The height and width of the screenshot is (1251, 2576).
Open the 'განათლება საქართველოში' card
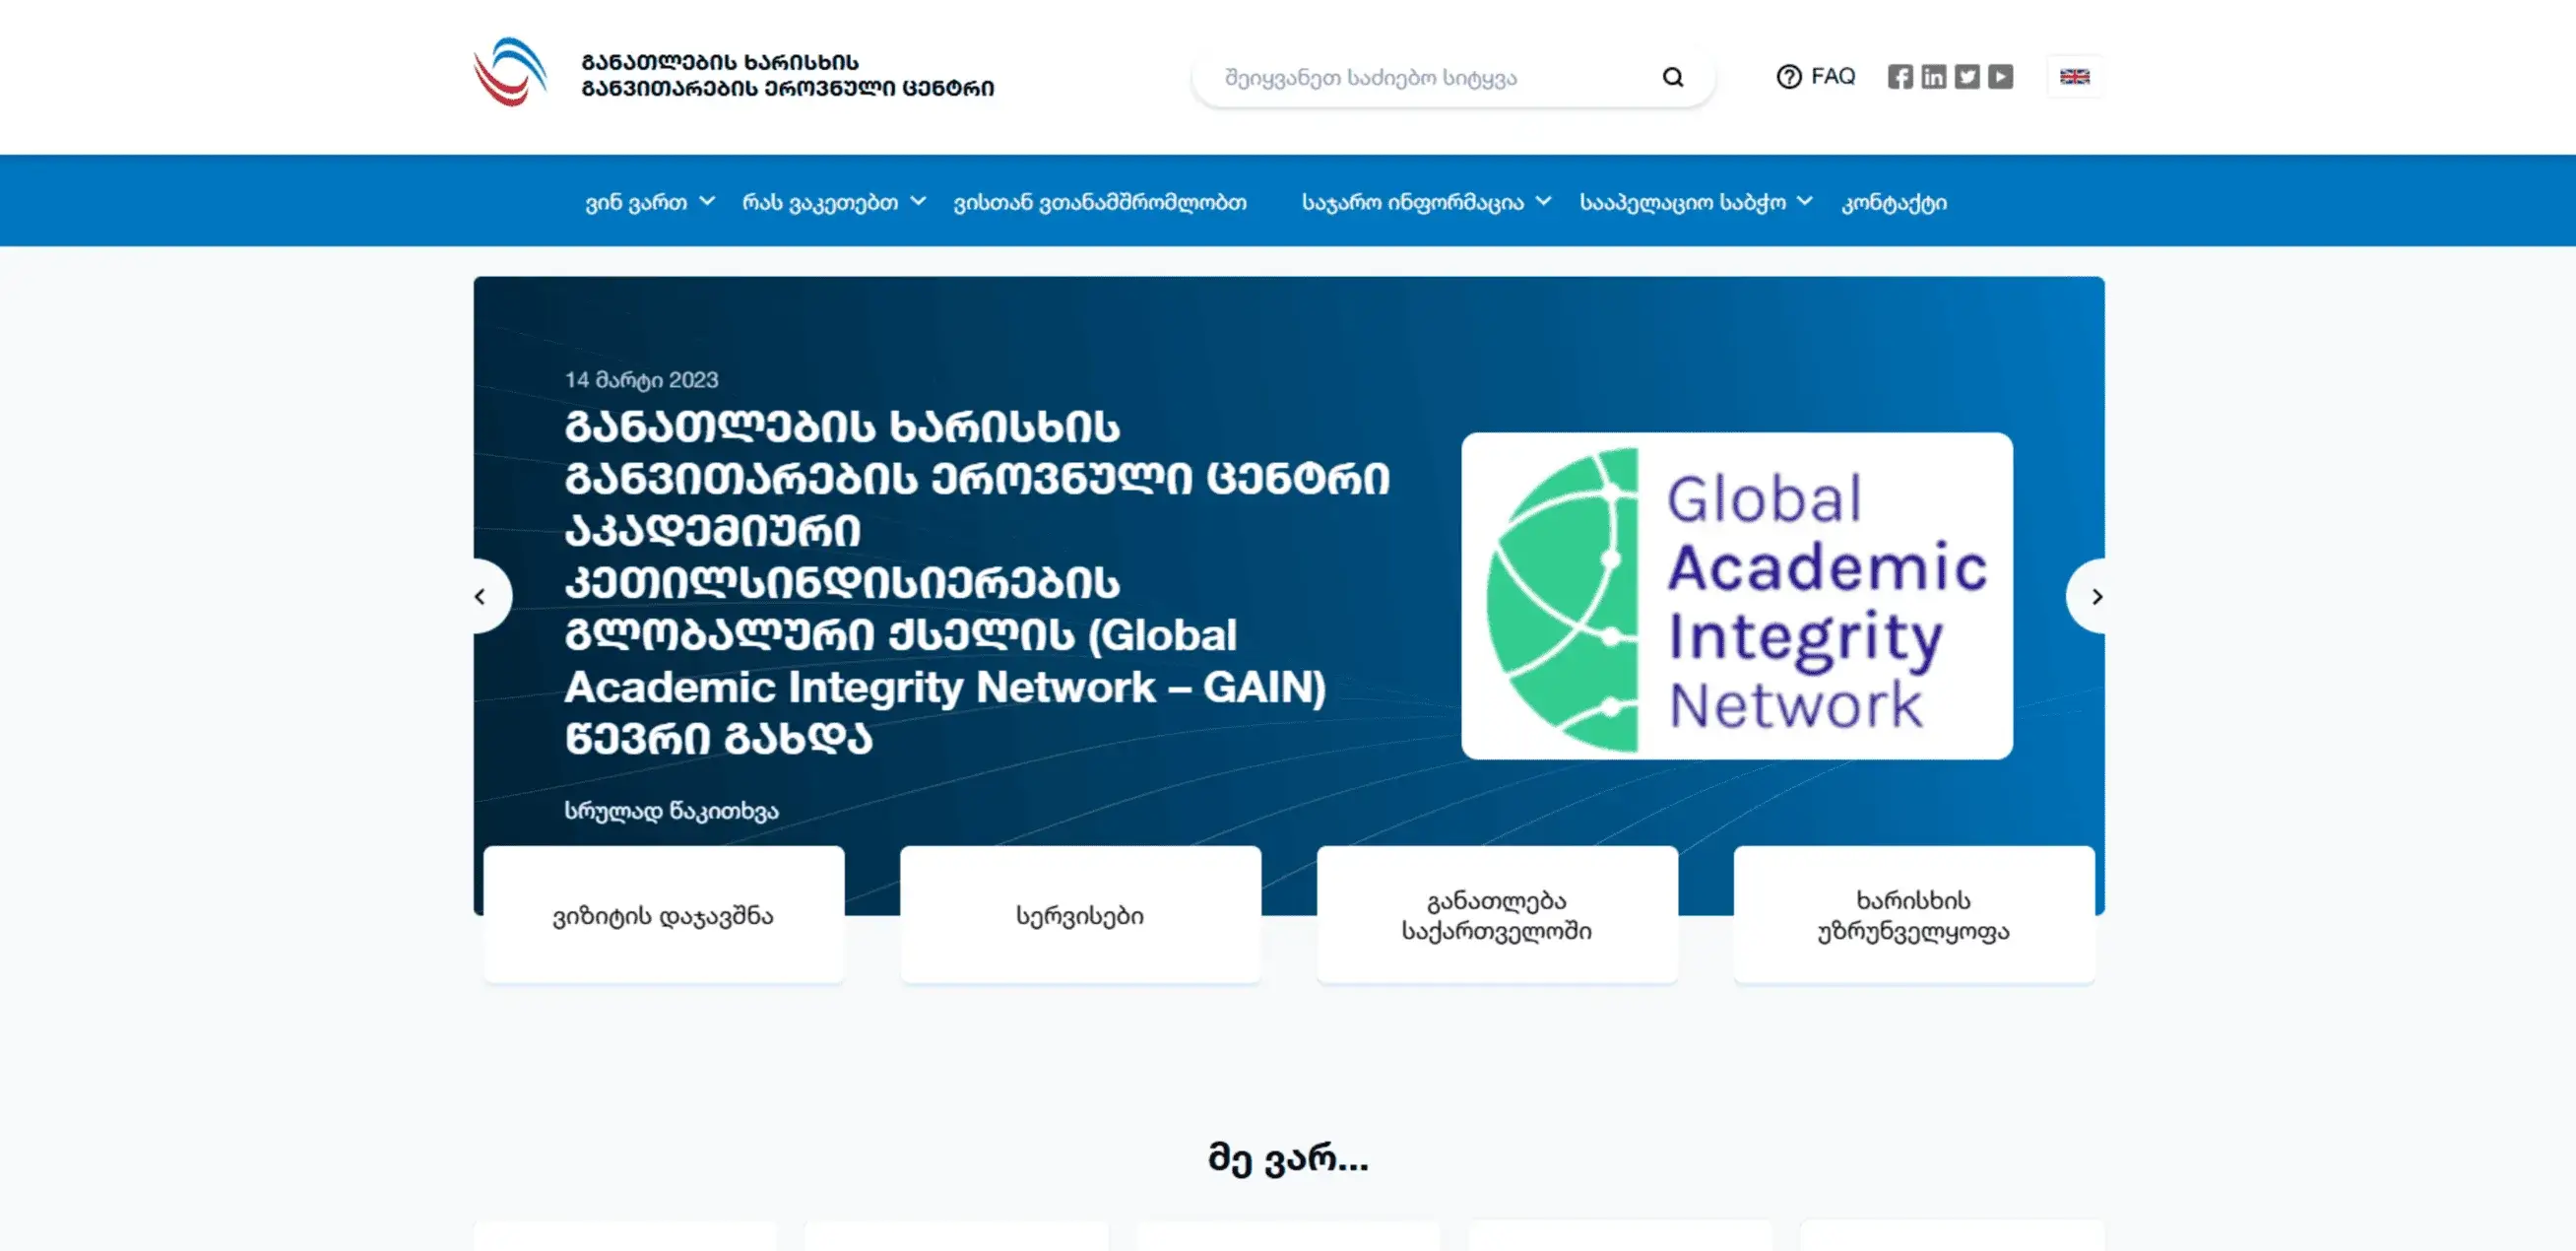(1497, 915)
